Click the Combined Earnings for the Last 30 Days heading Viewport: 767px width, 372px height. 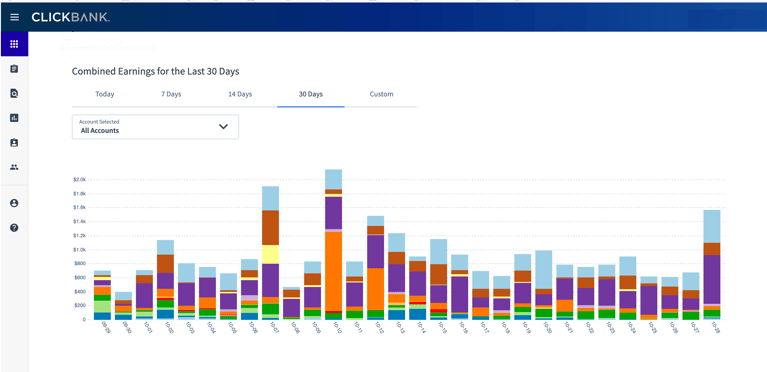point(156,71)
